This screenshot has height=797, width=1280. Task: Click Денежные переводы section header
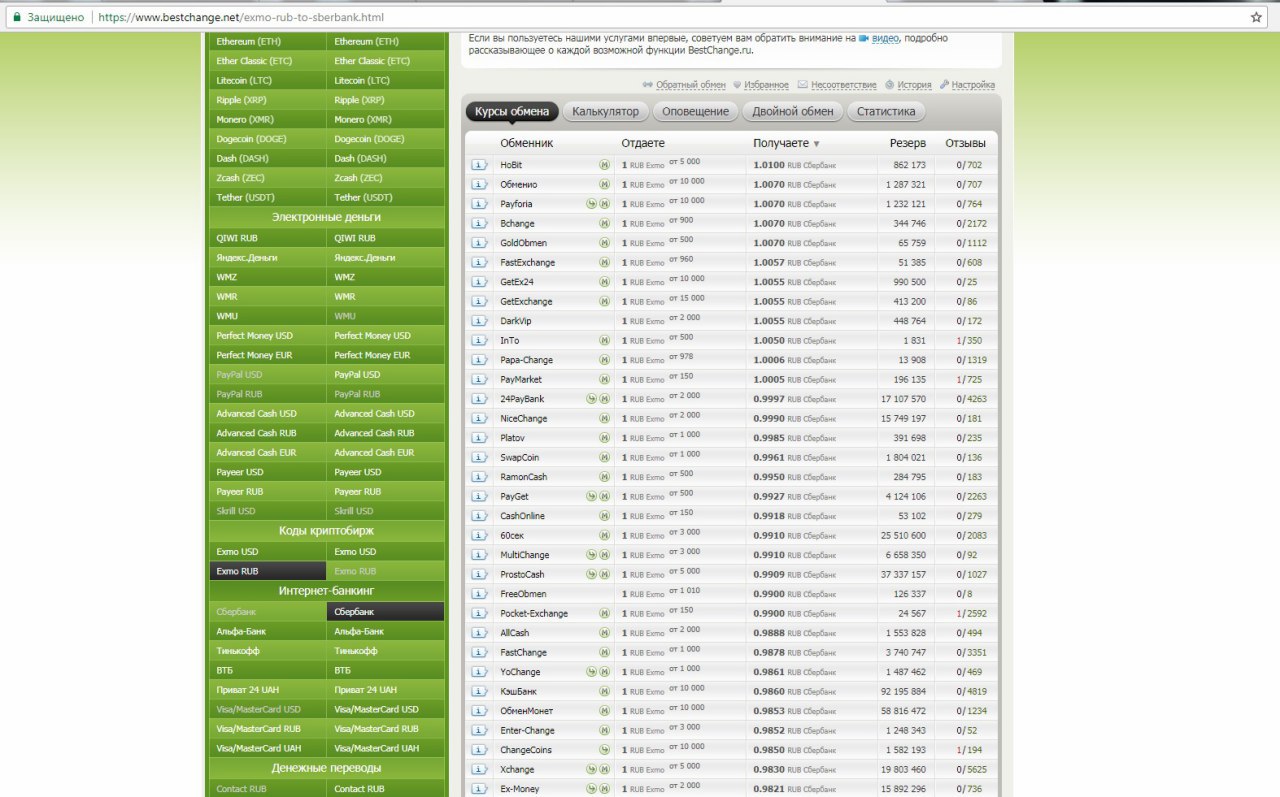click(327, 768)
